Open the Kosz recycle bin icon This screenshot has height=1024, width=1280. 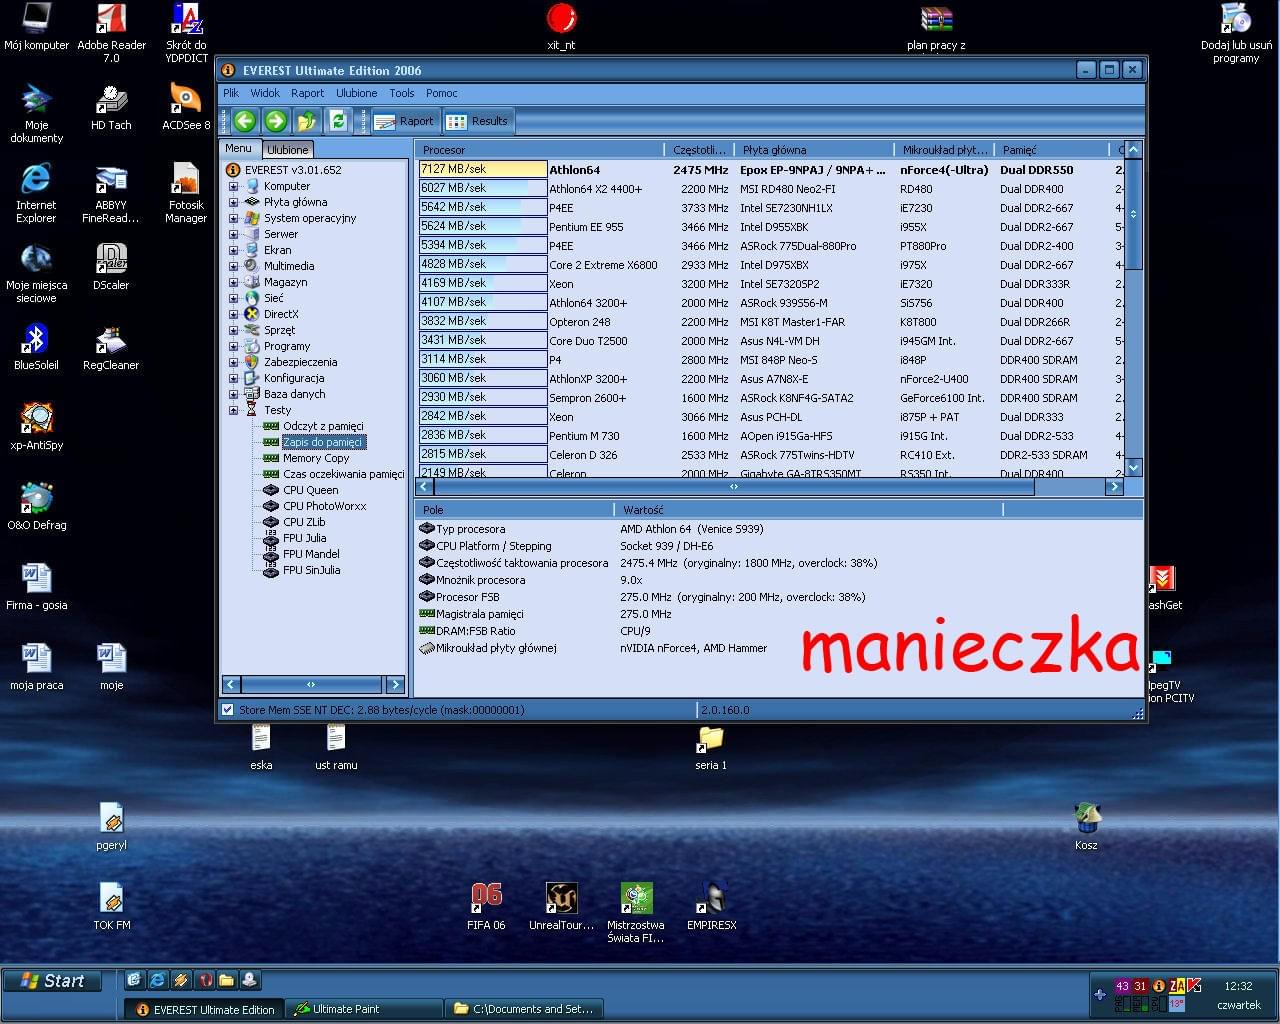[x=1087, y=827]
